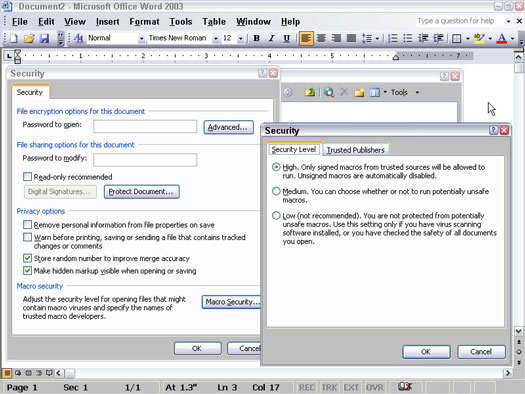Toggle Italic formatting in toolbar

(272, 38)
